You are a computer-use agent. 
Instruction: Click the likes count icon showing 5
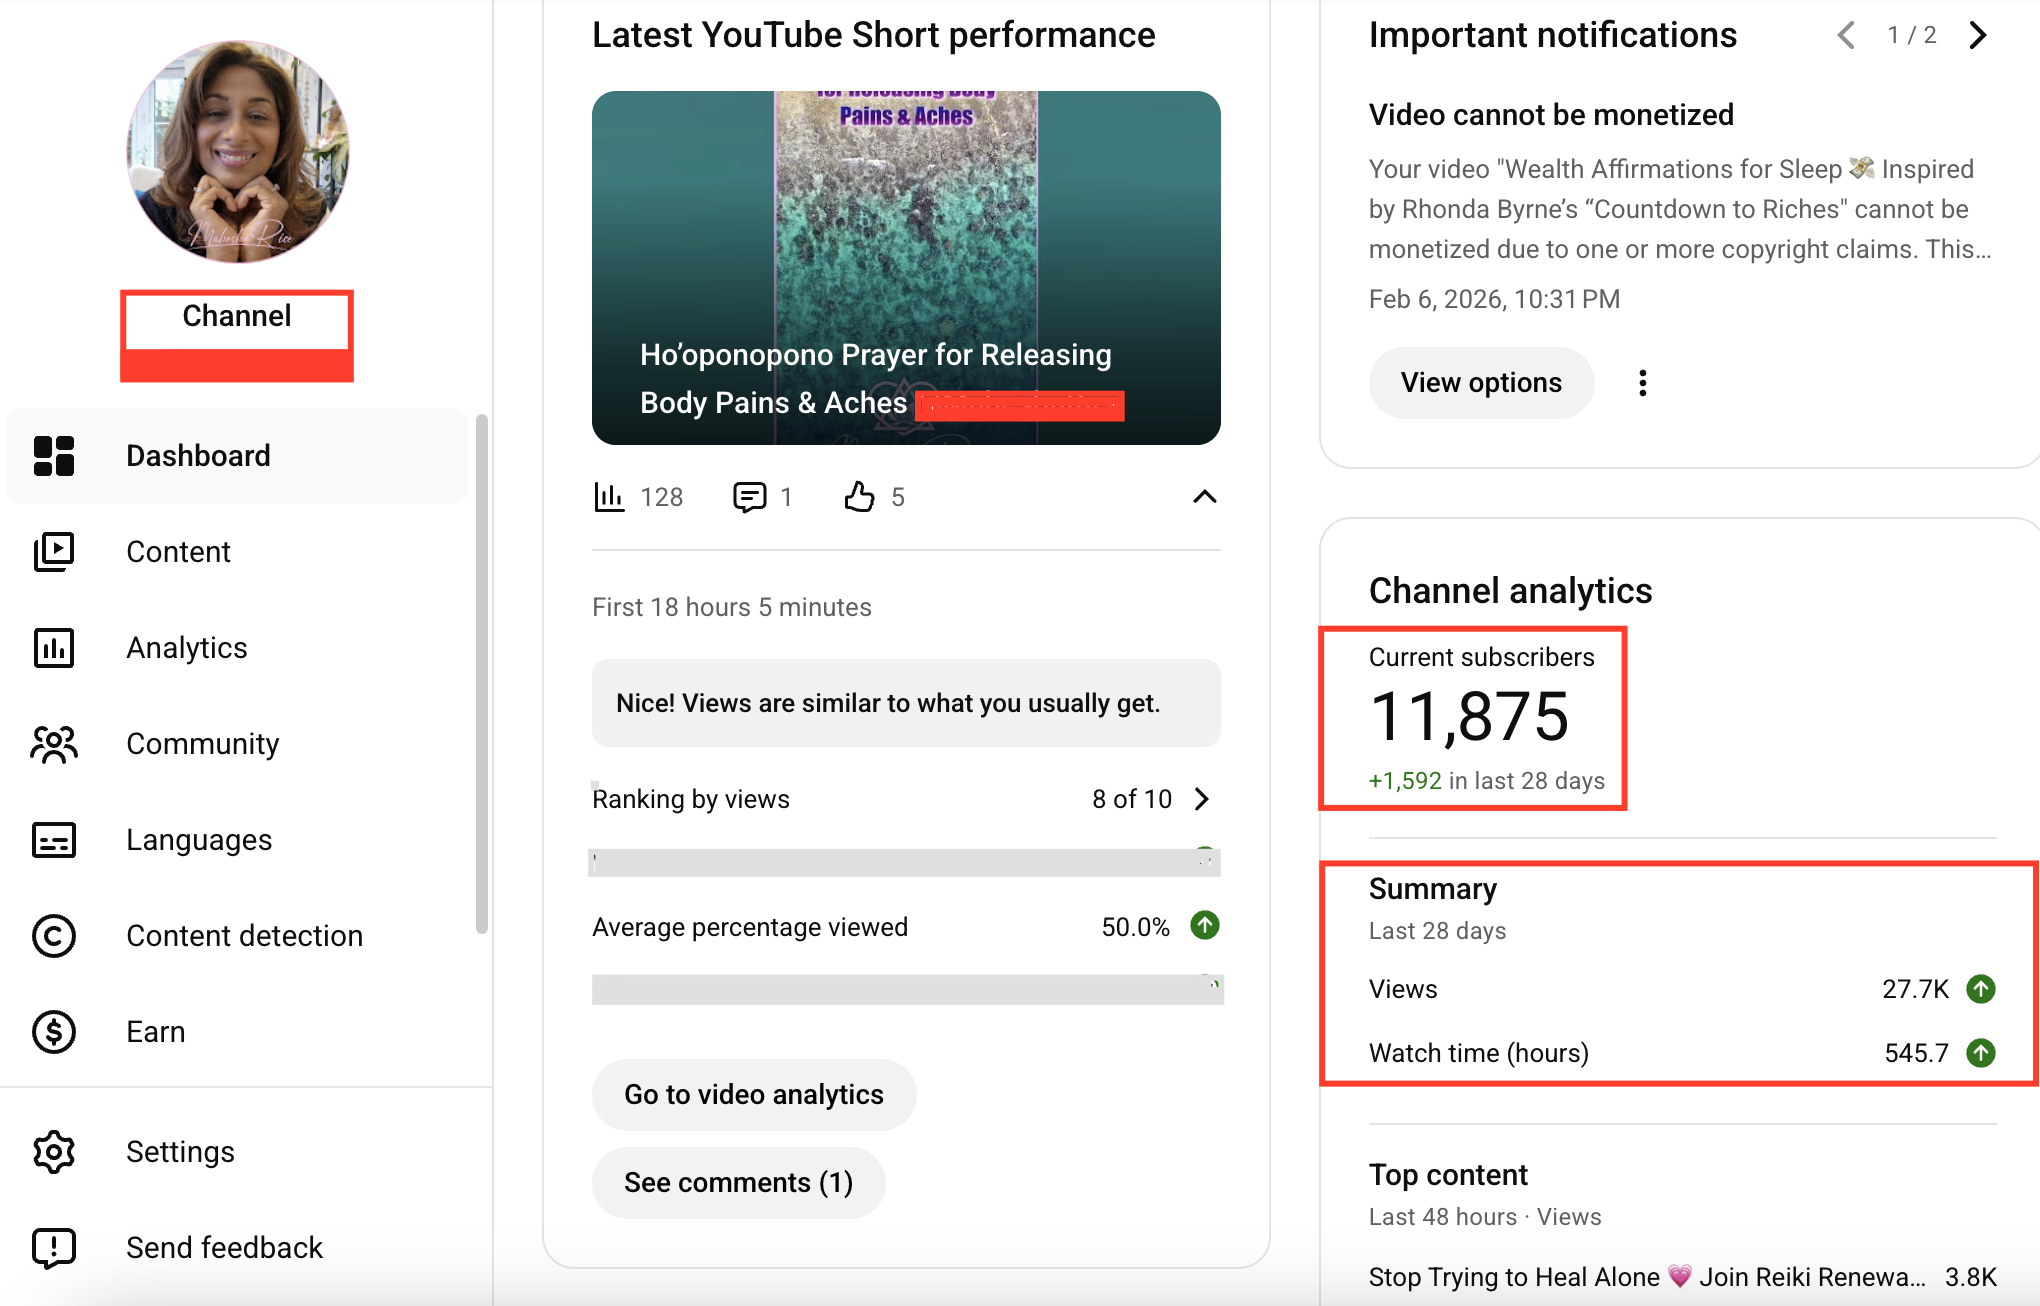click(x=858, y=497)
